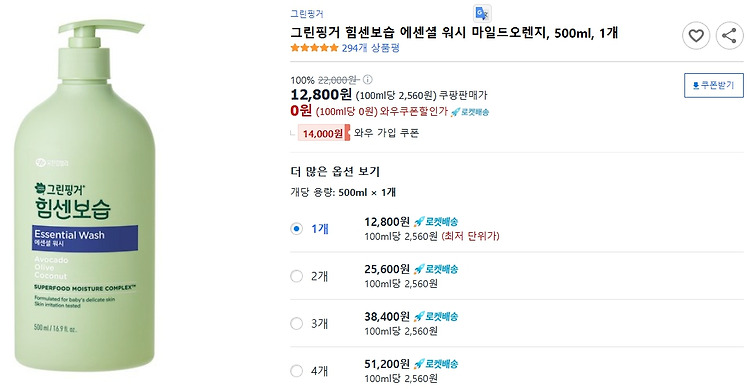Click the rocket delivery badge near 와우쿠폰할인가
Screen dimensions: 750x389
click(x=470, y=112)
